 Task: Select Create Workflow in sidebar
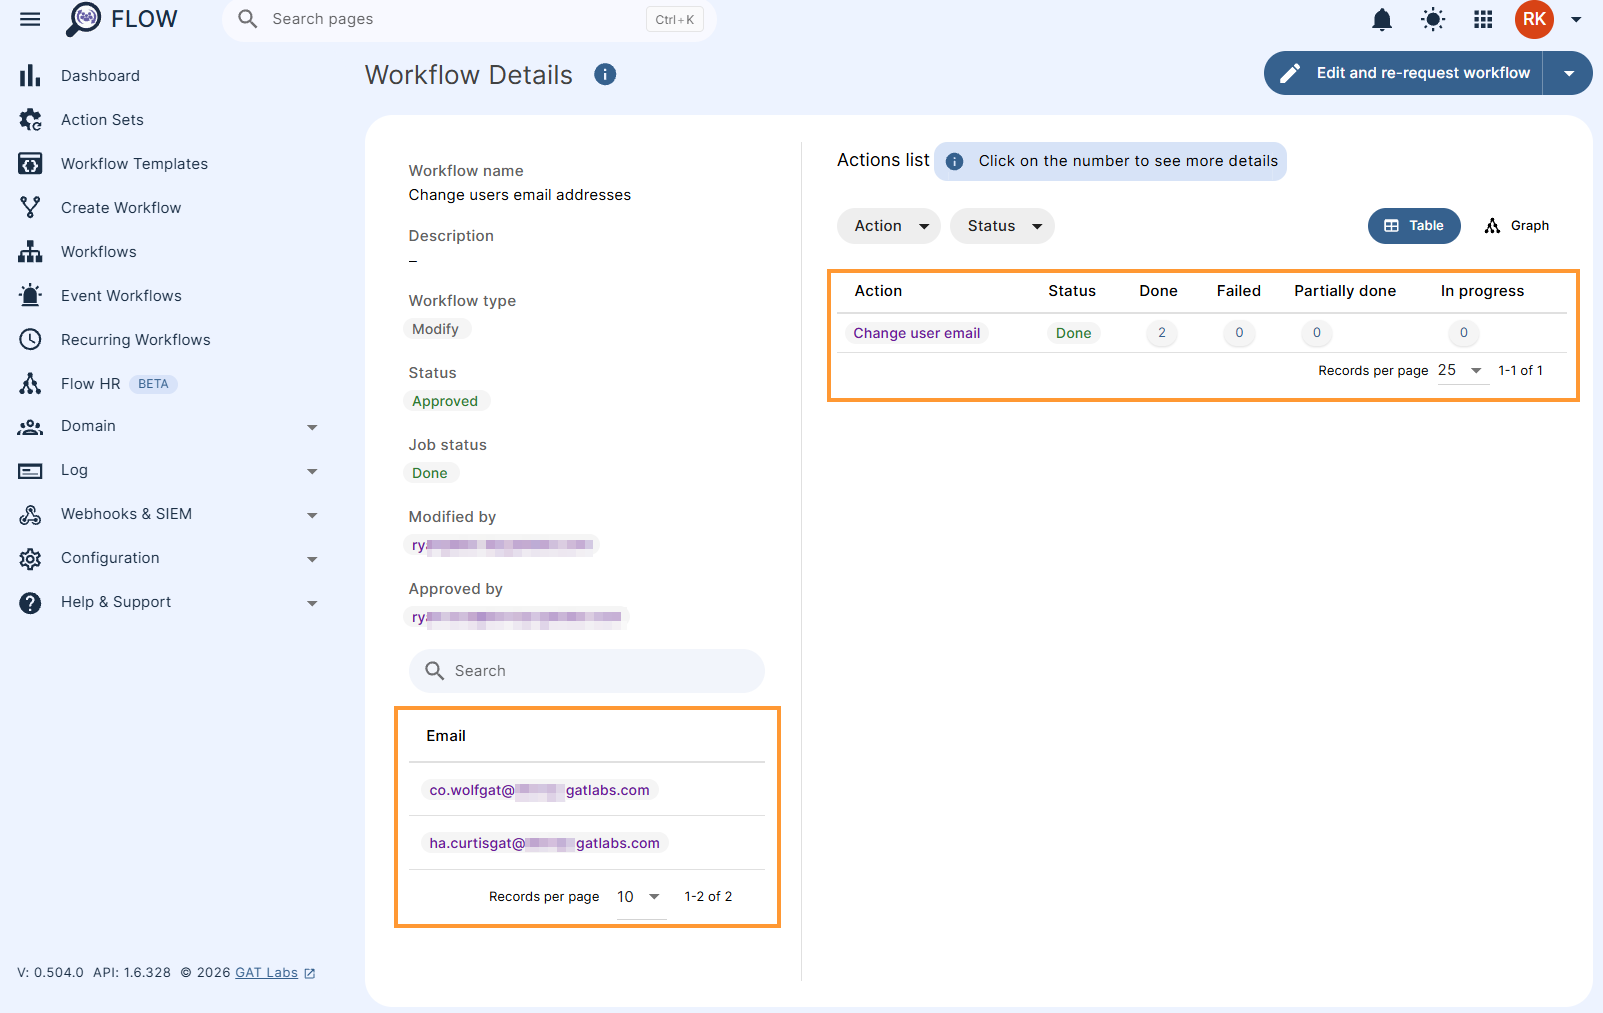click(121, 208)
